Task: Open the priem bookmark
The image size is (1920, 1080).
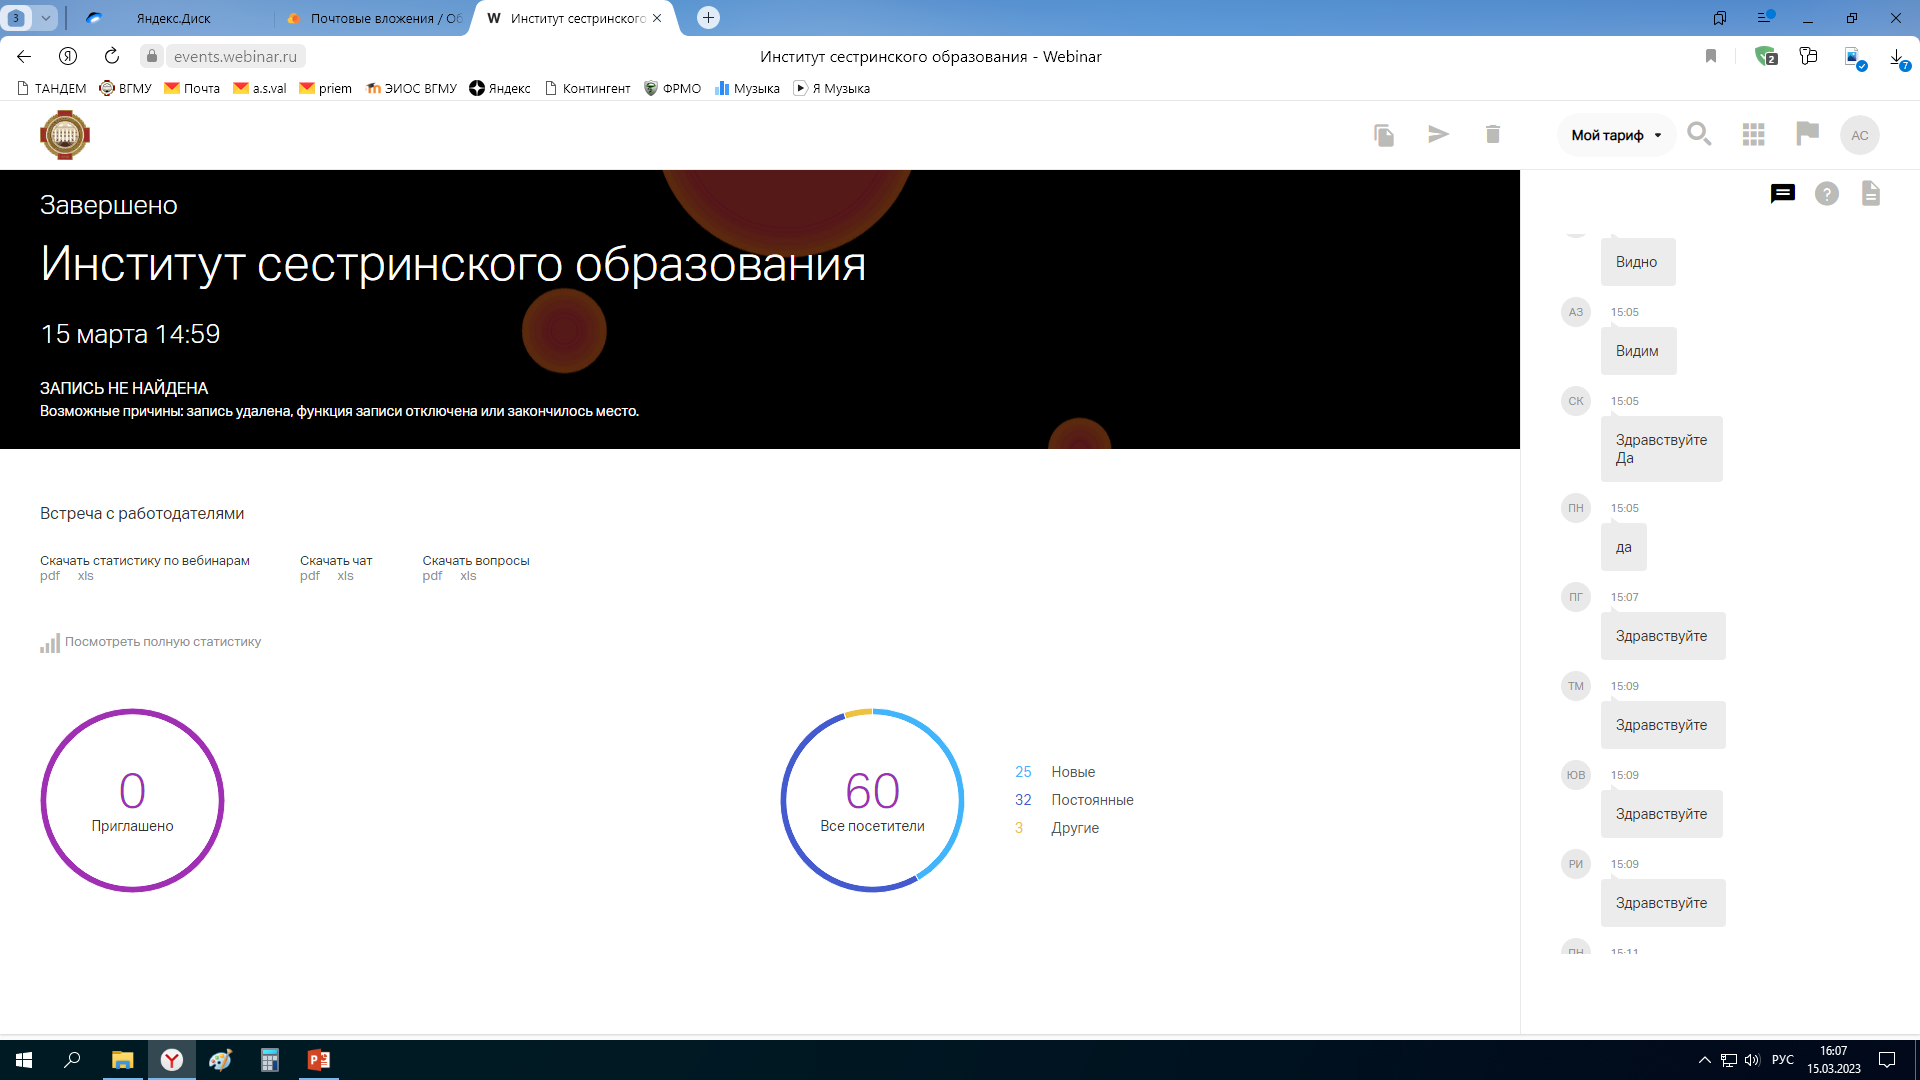Action: tap(326, 88)
